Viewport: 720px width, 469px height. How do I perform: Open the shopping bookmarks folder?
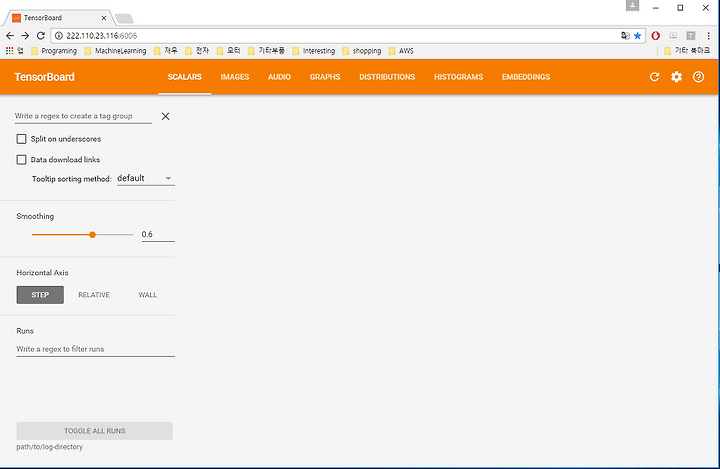[x=362, y=51]
